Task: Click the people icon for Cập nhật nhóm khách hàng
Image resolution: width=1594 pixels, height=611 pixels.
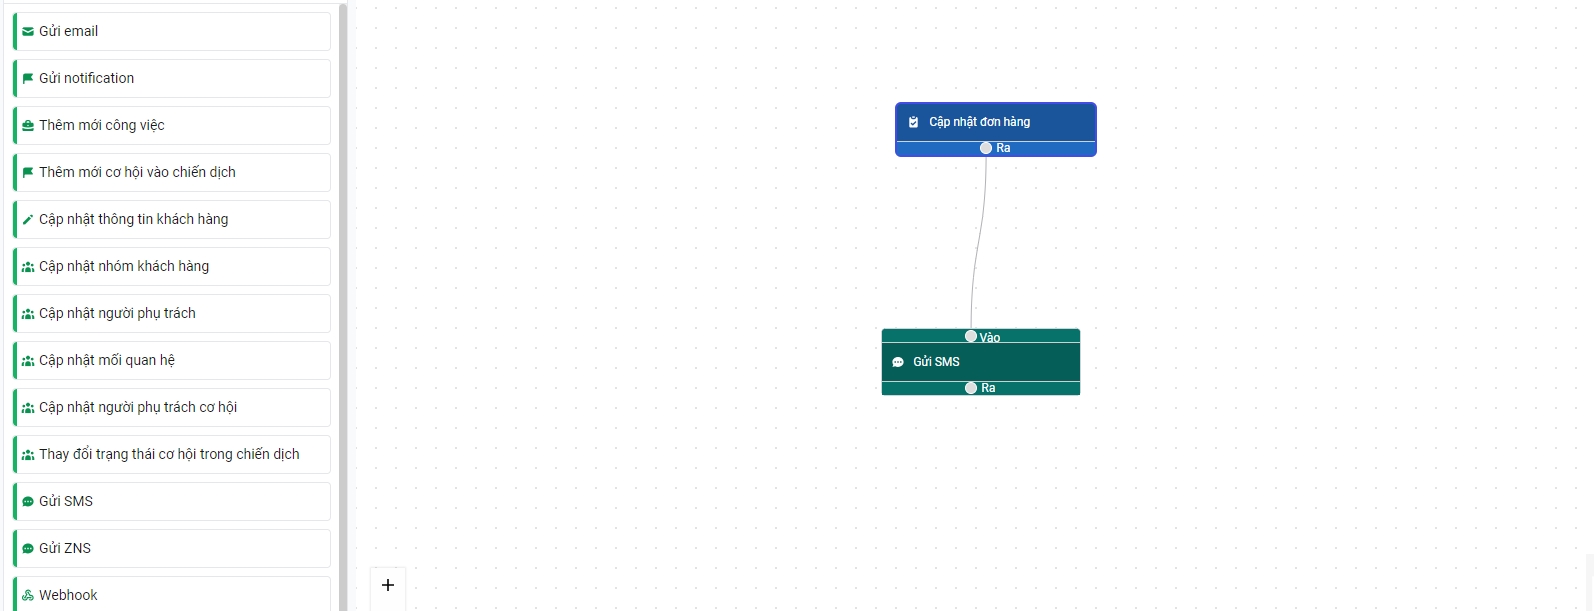Action: tap(28, 267)
